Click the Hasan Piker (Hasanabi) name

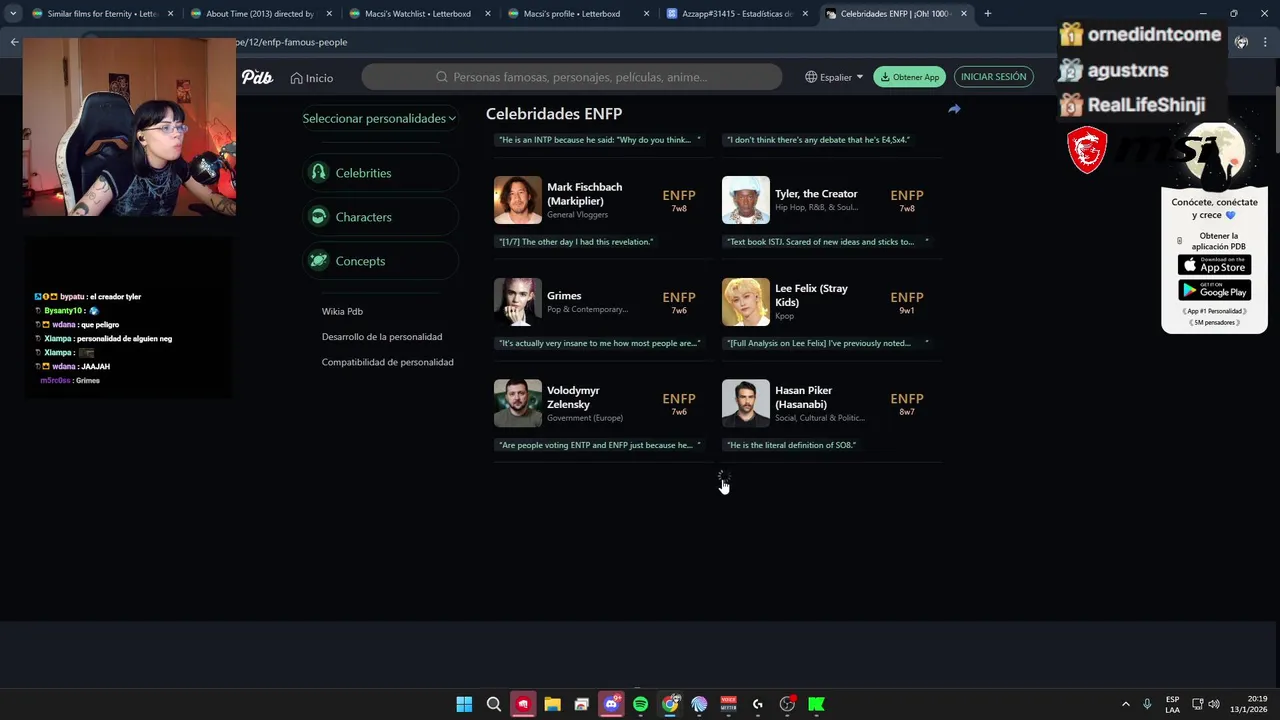pos(803,397)
